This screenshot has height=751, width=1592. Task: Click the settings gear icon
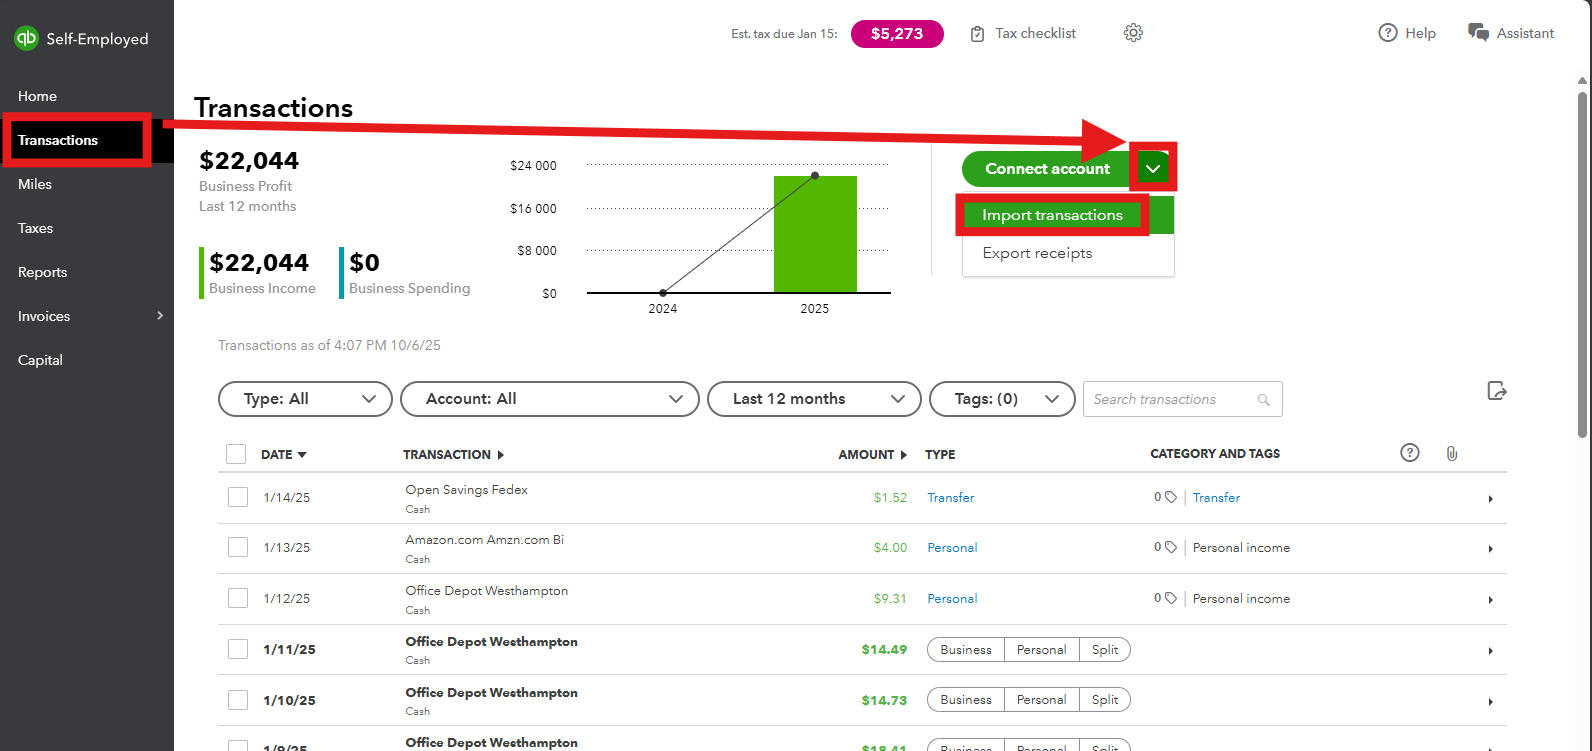click(1133, 33)
